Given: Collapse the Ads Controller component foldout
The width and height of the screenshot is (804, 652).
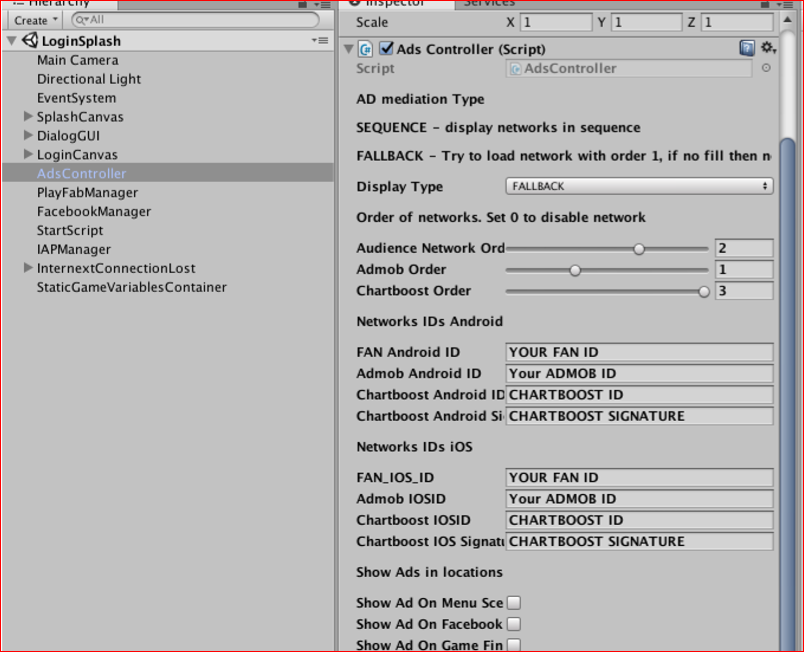Looking at the screenshot, I should click(x=348, y=49).
